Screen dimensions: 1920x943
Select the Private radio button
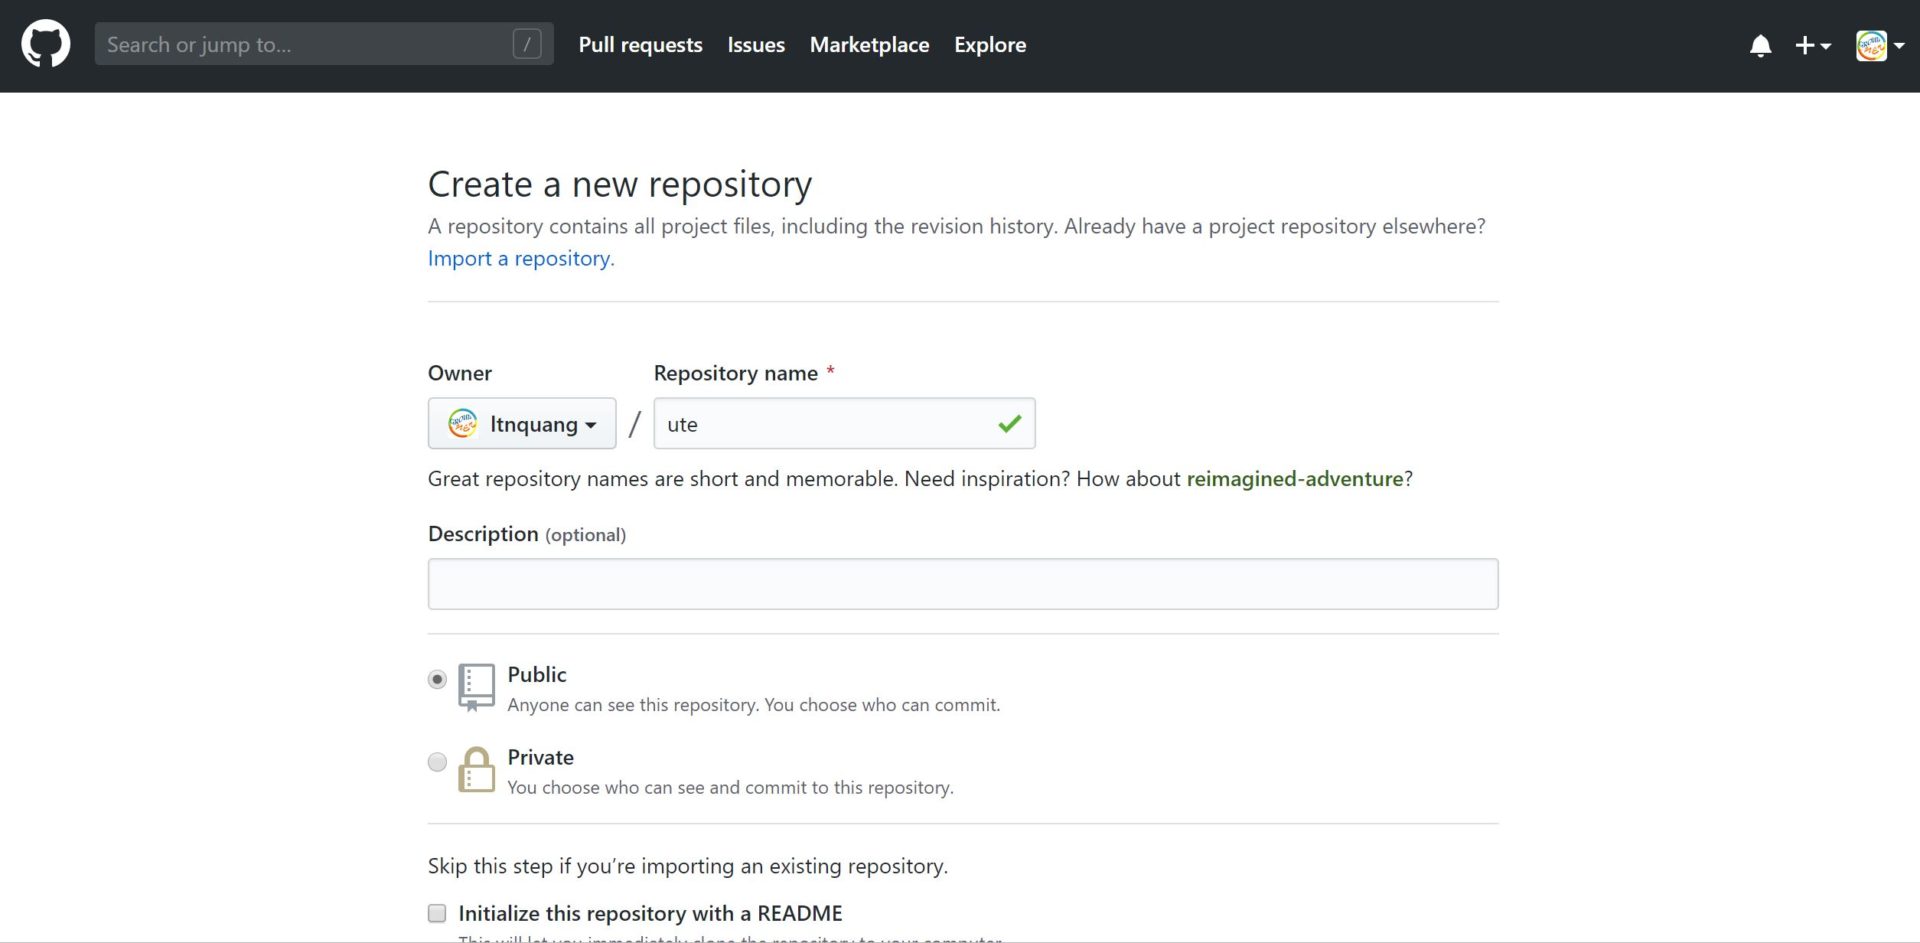click(437, 762)
